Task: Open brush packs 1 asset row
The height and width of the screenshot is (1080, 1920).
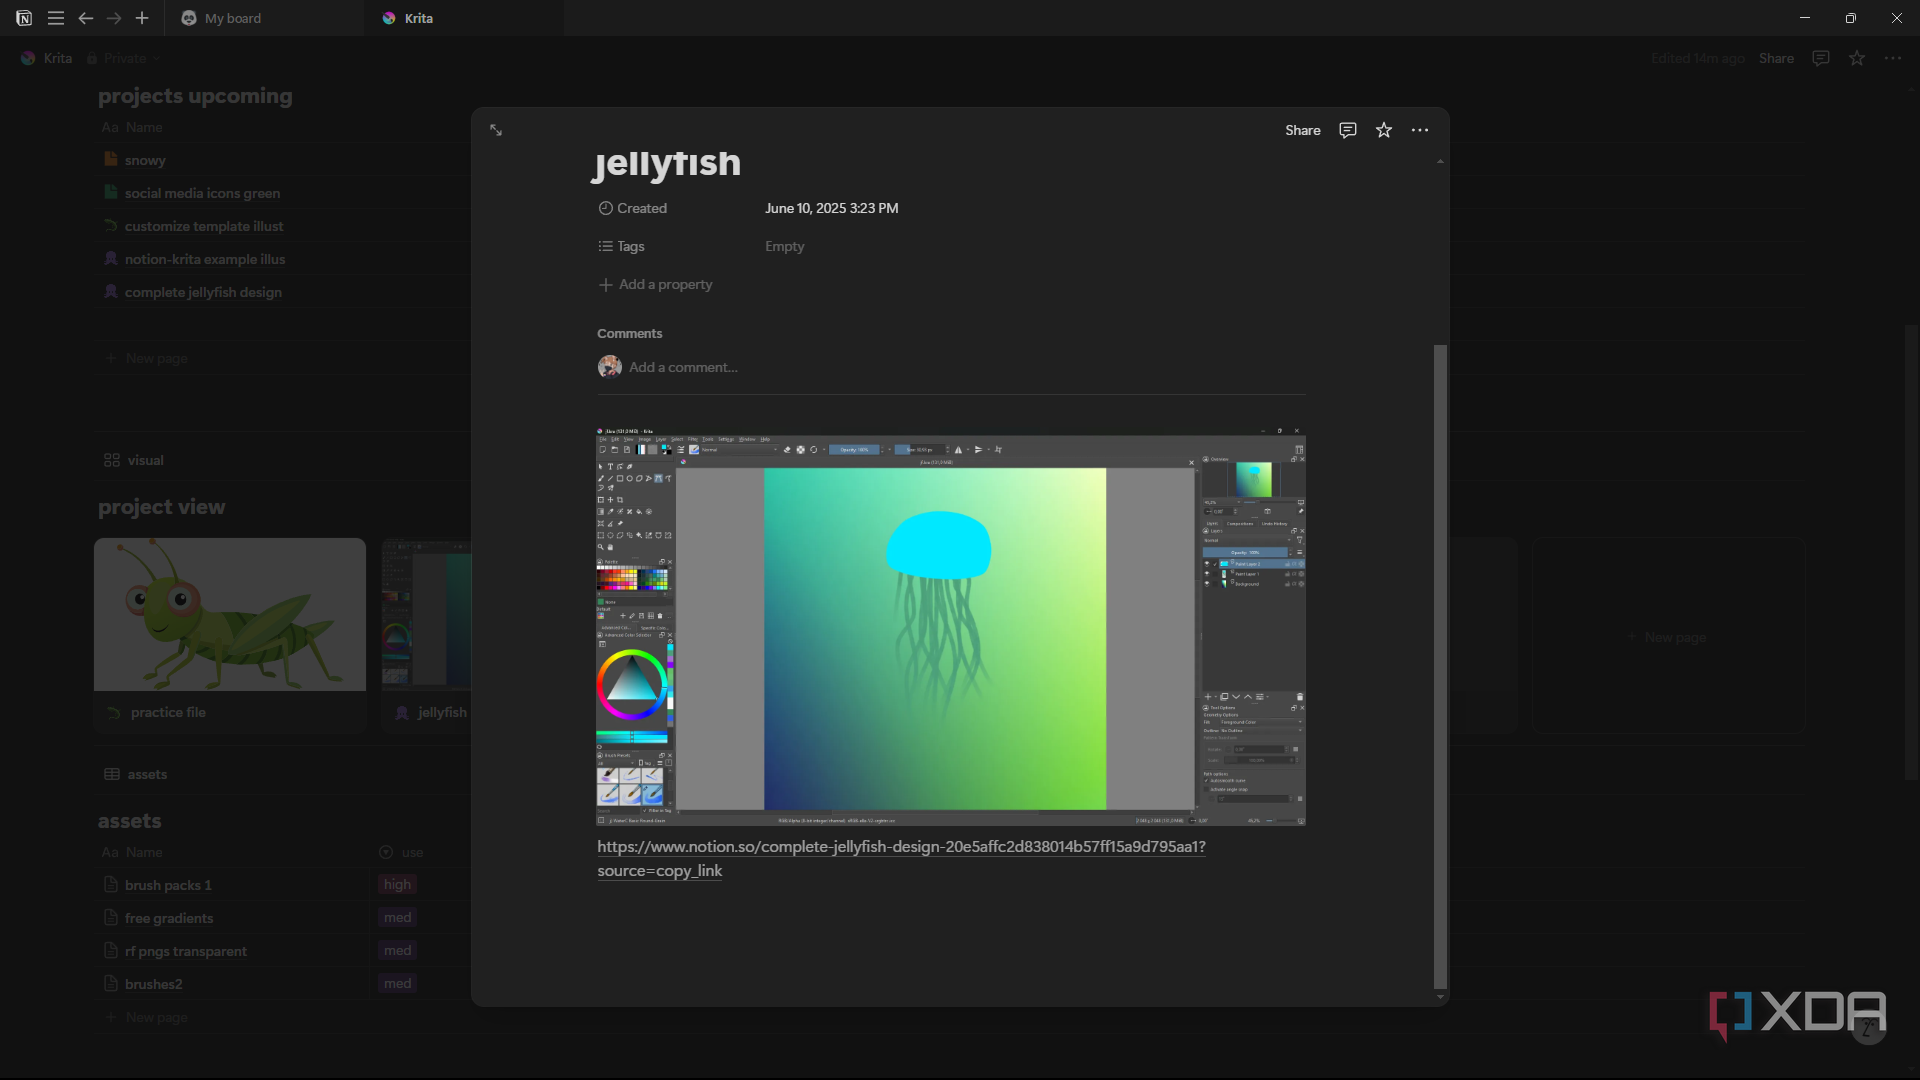Action: pyautogui.click(x=168, y=885)
